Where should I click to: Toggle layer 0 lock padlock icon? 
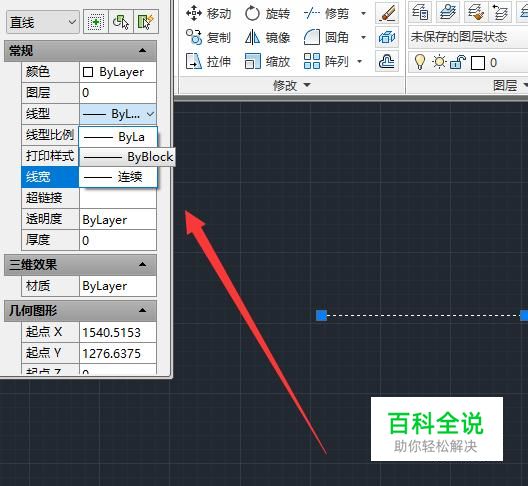pyautogui.click(x=458, y=62)
